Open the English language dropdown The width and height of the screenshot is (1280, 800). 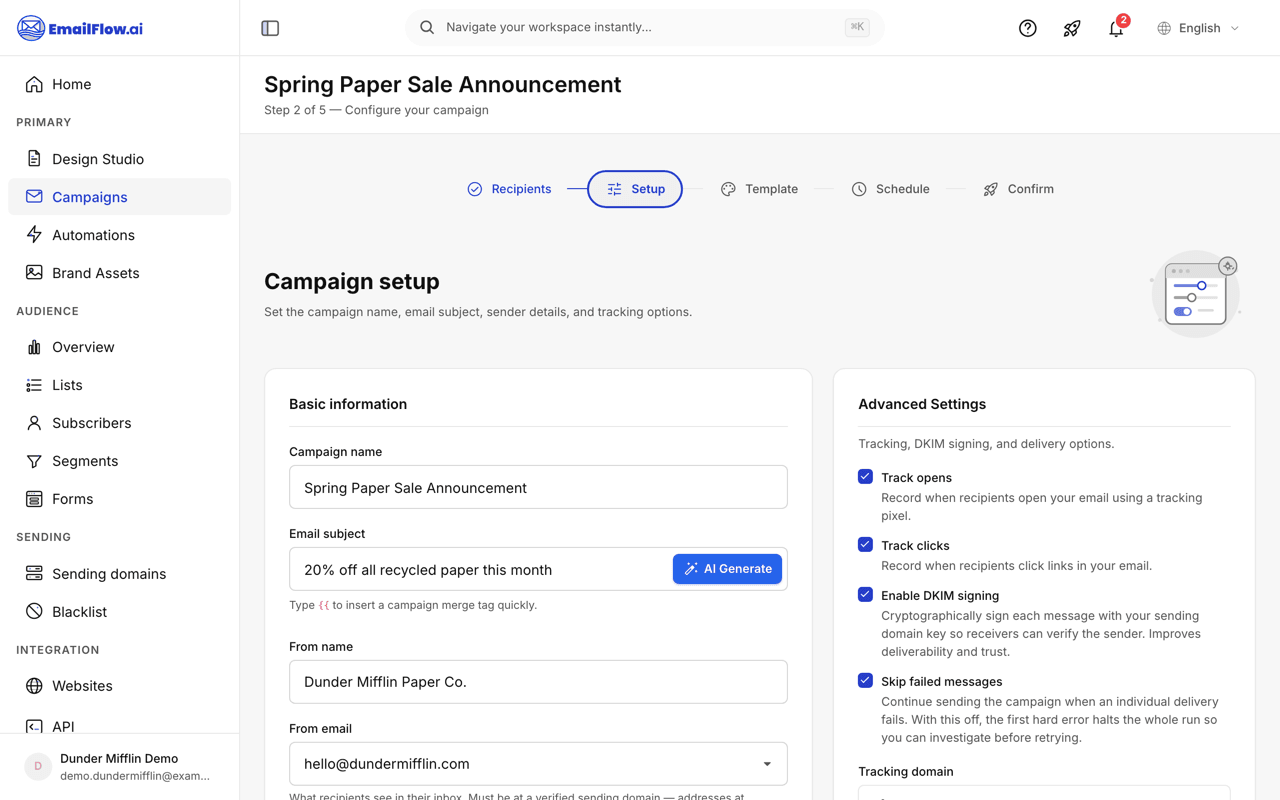click(x=1198, y=28)
